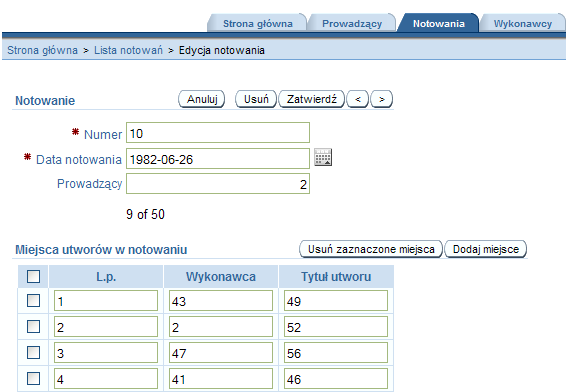The height and width of the screenshot is (392, 568).
Task: Confirm changes with Zatwierdź button
Action: (312, 99)
